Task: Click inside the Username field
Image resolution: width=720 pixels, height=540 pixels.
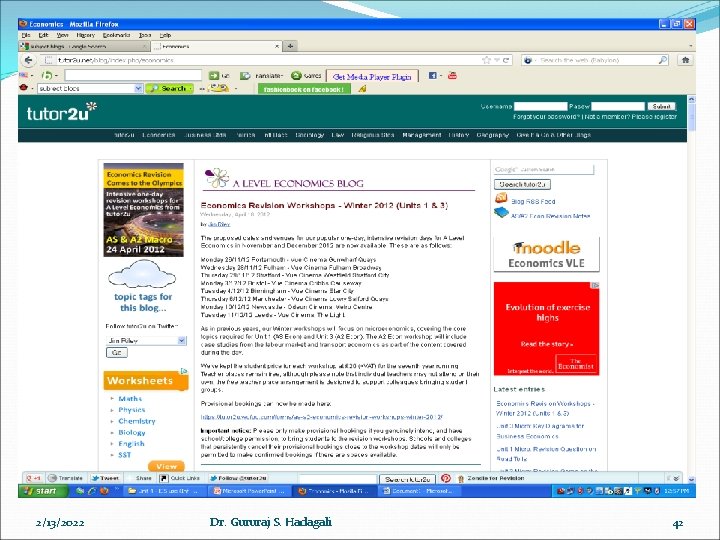Action: click(540, 106)
